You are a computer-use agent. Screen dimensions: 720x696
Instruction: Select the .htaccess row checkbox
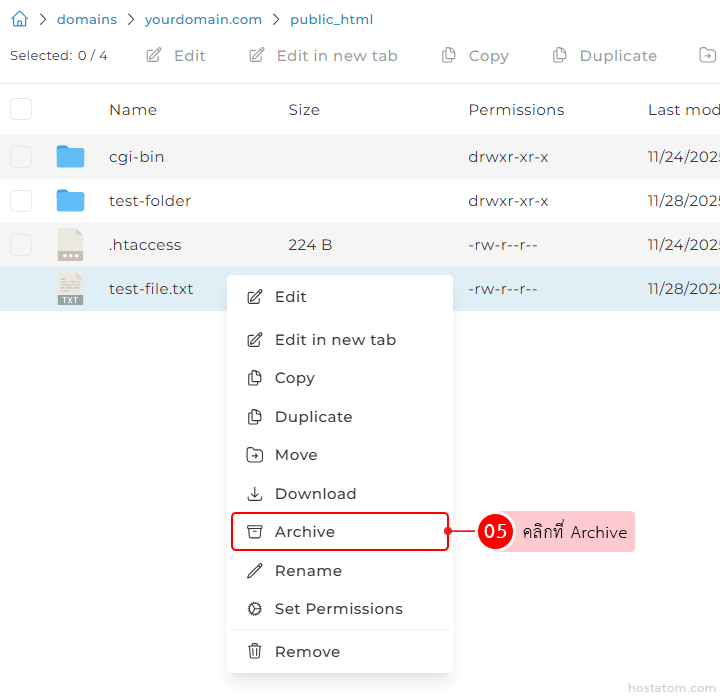pyautogui.click(x=21, y=245)
